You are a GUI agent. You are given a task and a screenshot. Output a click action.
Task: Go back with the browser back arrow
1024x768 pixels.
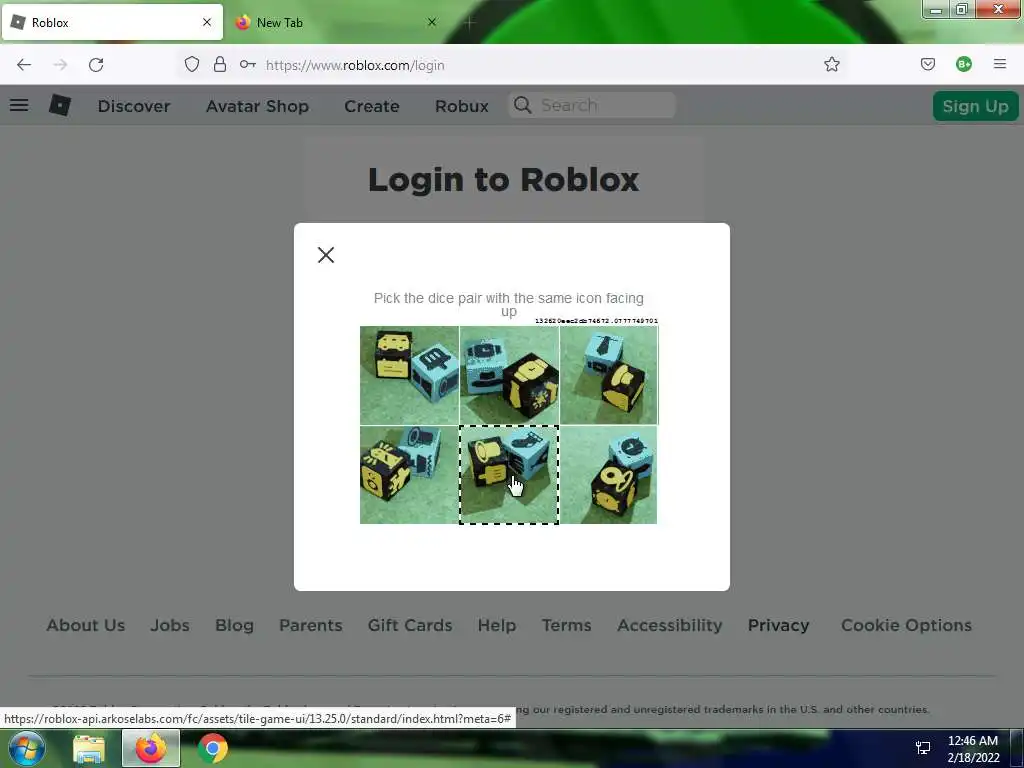tap(24, 65)
